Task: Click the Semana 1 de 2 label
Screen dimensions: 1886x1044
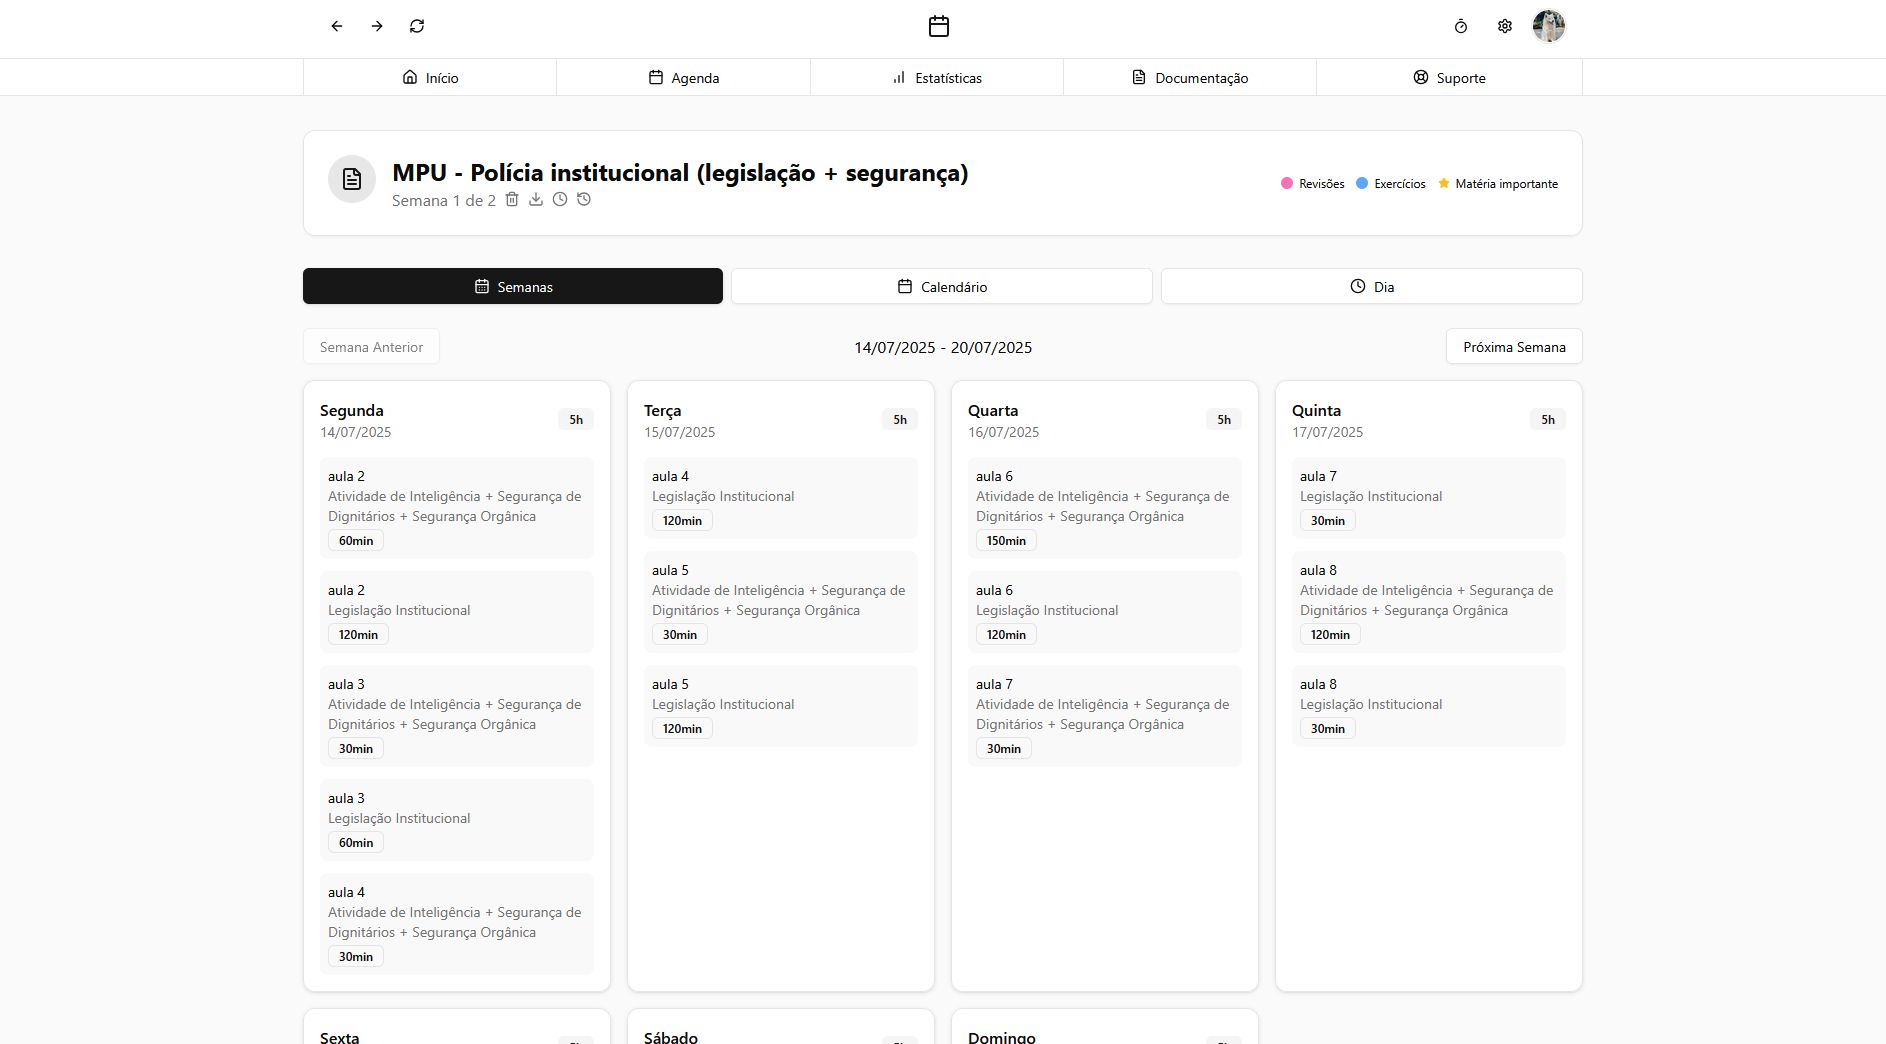Action: coord(444,200)
